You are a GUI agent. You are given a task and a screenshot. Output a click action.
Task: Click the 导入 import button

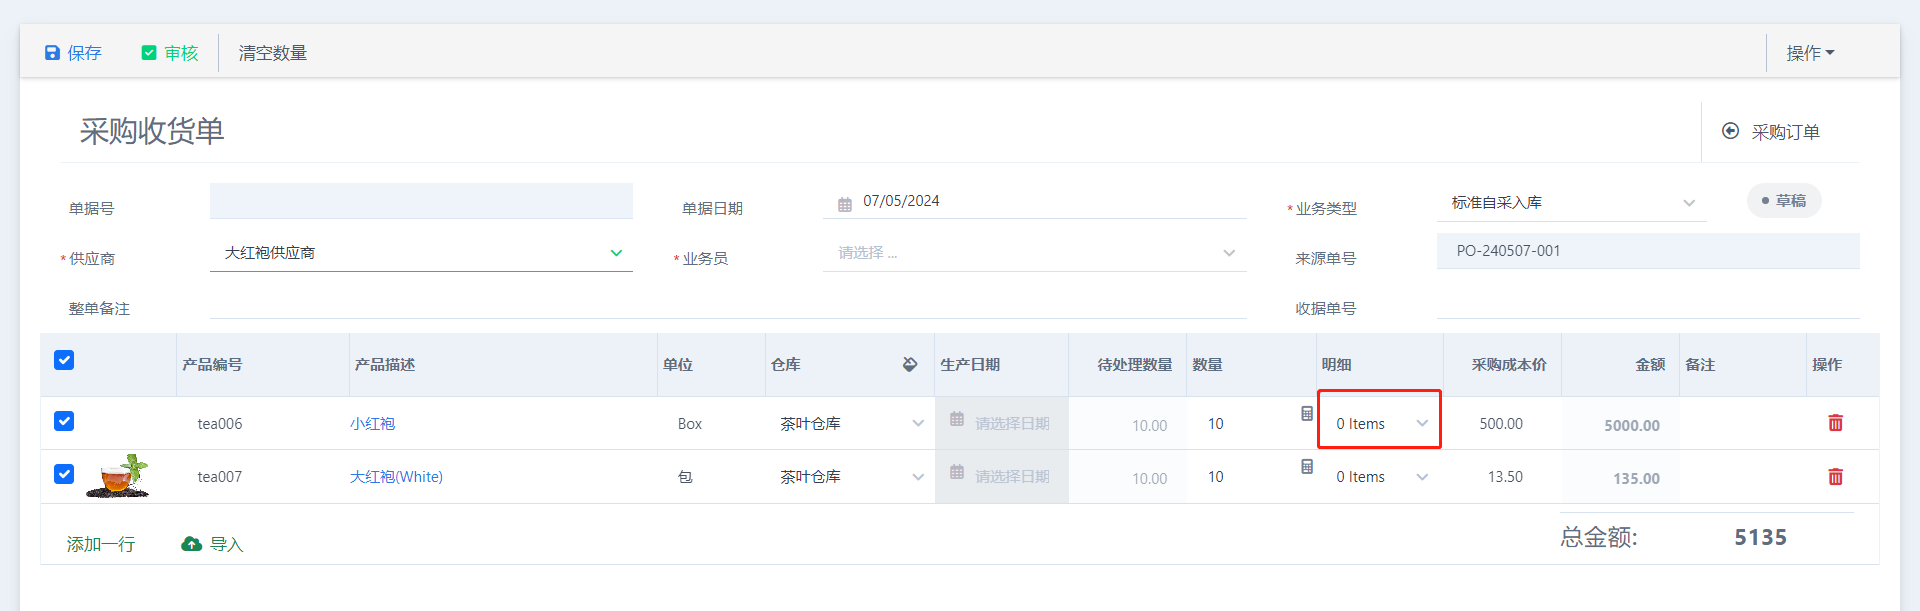pyautogui.click(x=212, y=545)
